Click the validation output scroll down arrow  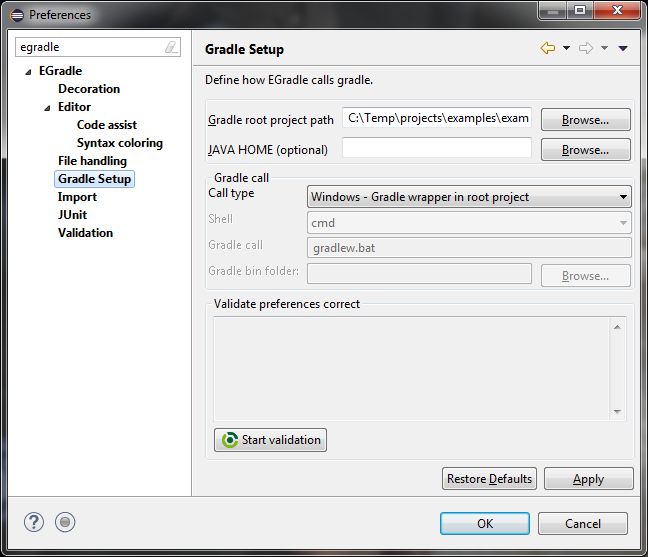pyautogui.click(x=617, y=412)
